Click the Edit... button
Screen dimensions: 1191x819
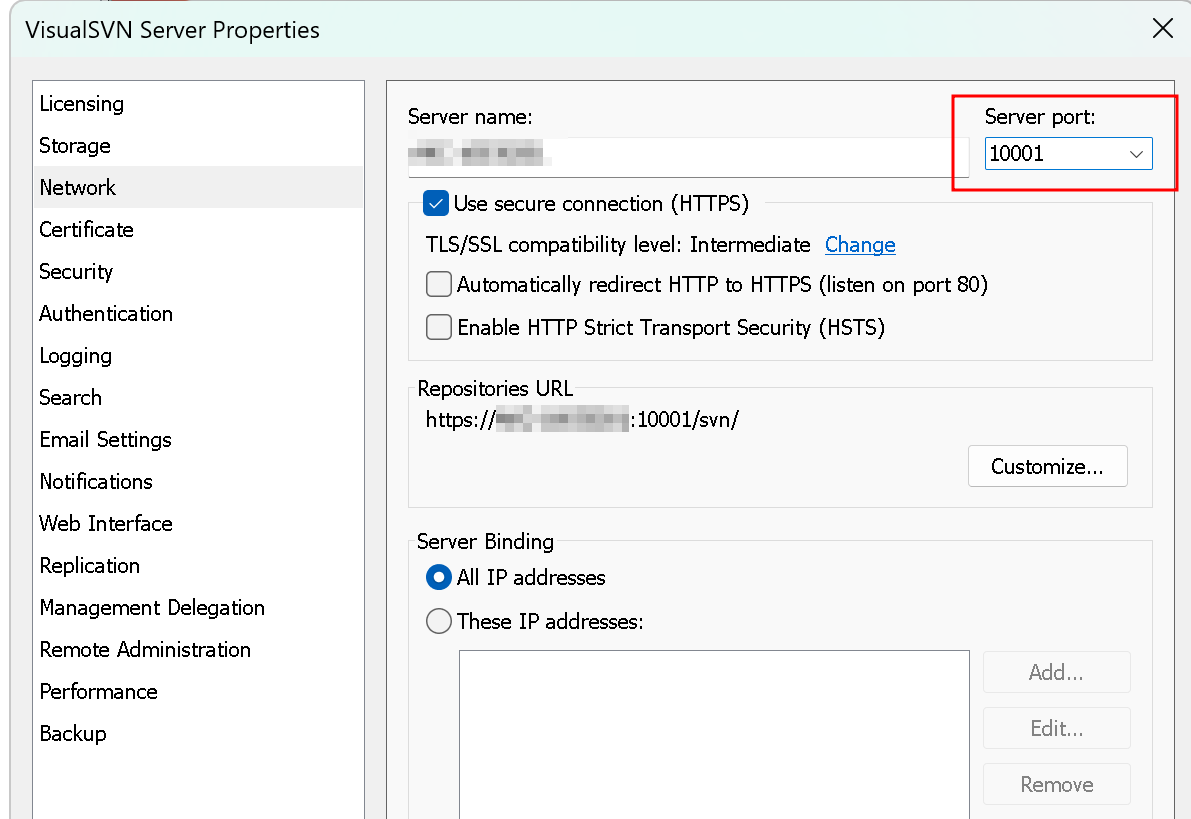1057,729
